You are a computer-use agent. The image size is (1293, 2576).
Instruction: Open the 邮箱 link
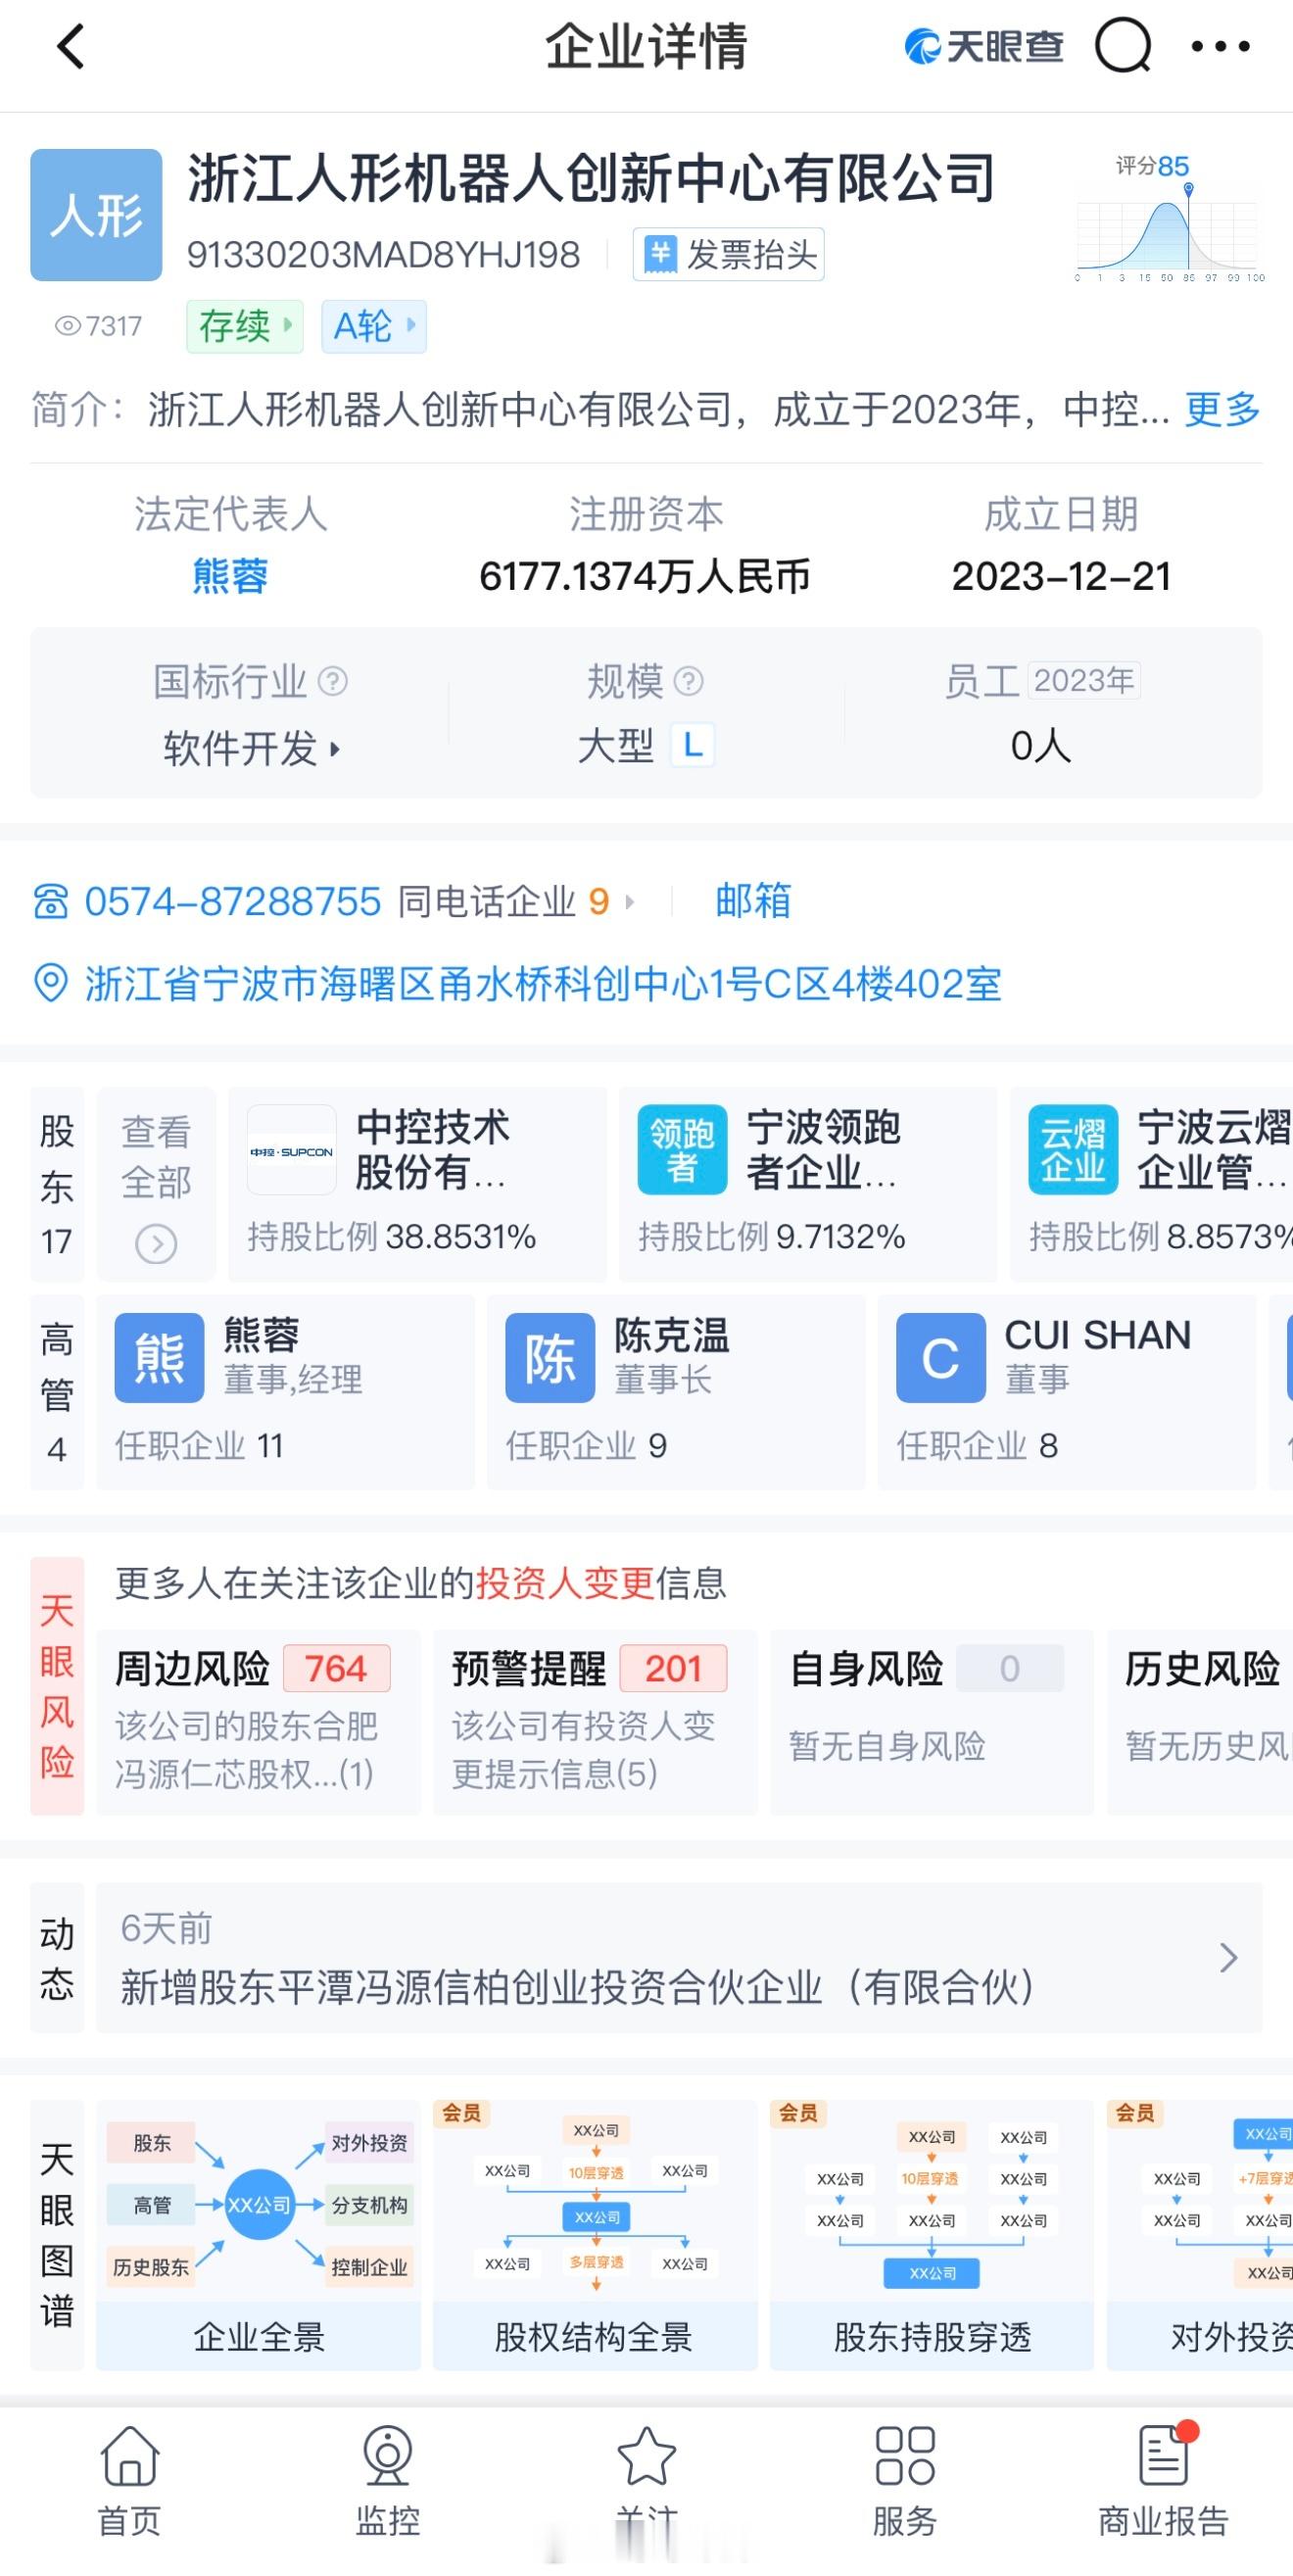(x=753, y=901)
